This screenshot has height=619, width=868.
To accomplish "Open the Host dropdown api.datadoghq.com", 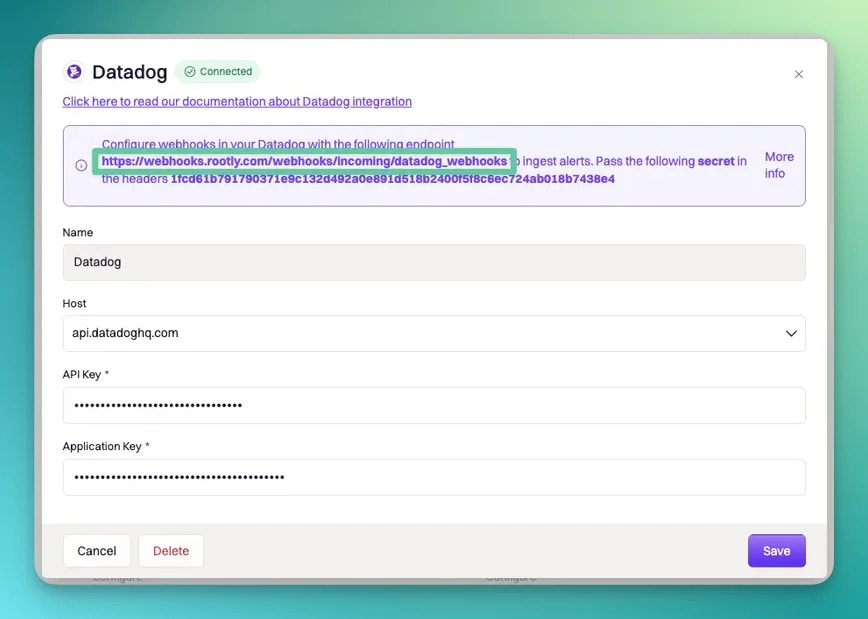I will (x=434, y=333).
